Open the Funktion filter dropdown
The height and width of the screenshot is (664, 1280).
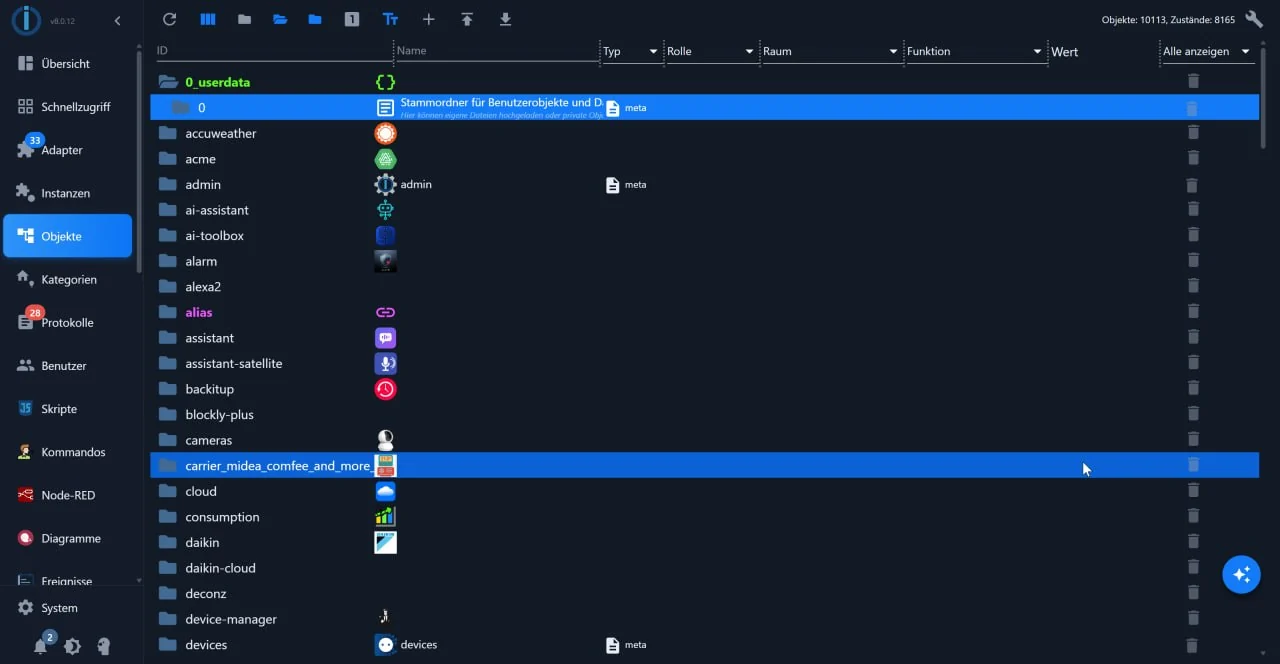click(x=974, y=51)
